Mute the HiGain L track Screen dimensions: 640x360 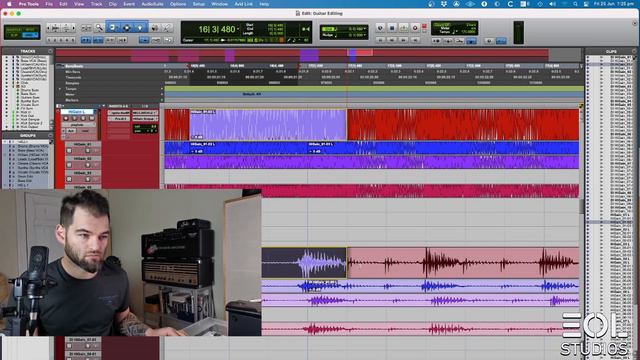[91, 118]
